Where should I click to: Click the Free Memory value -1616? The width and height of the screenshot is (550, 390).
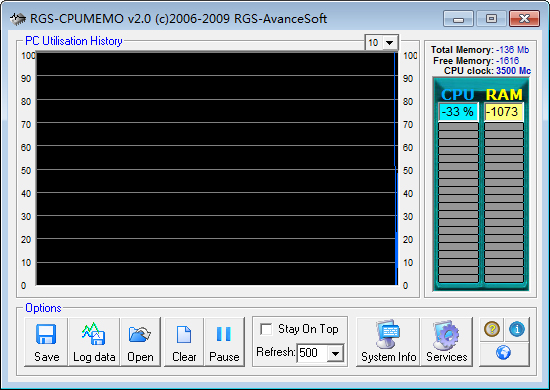[x=508, y=61]
